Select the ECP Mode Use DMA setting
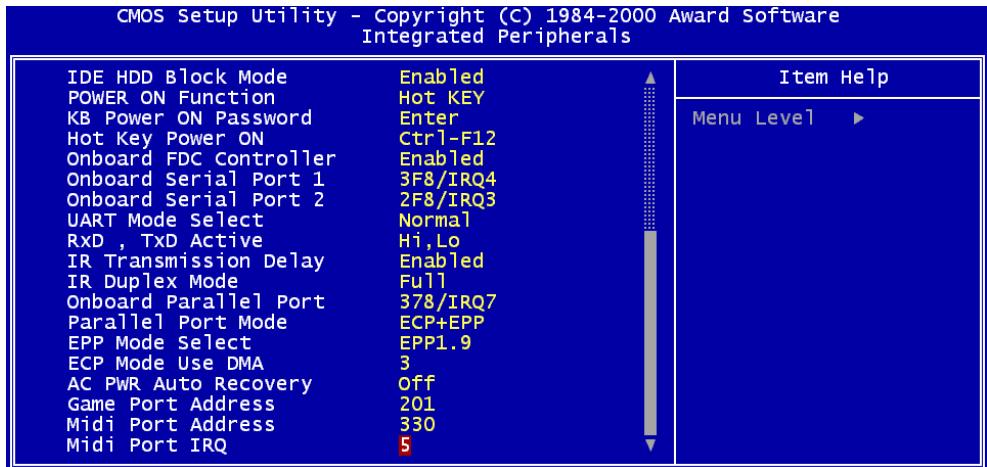 pyautogui.click(x=165, y=363)
